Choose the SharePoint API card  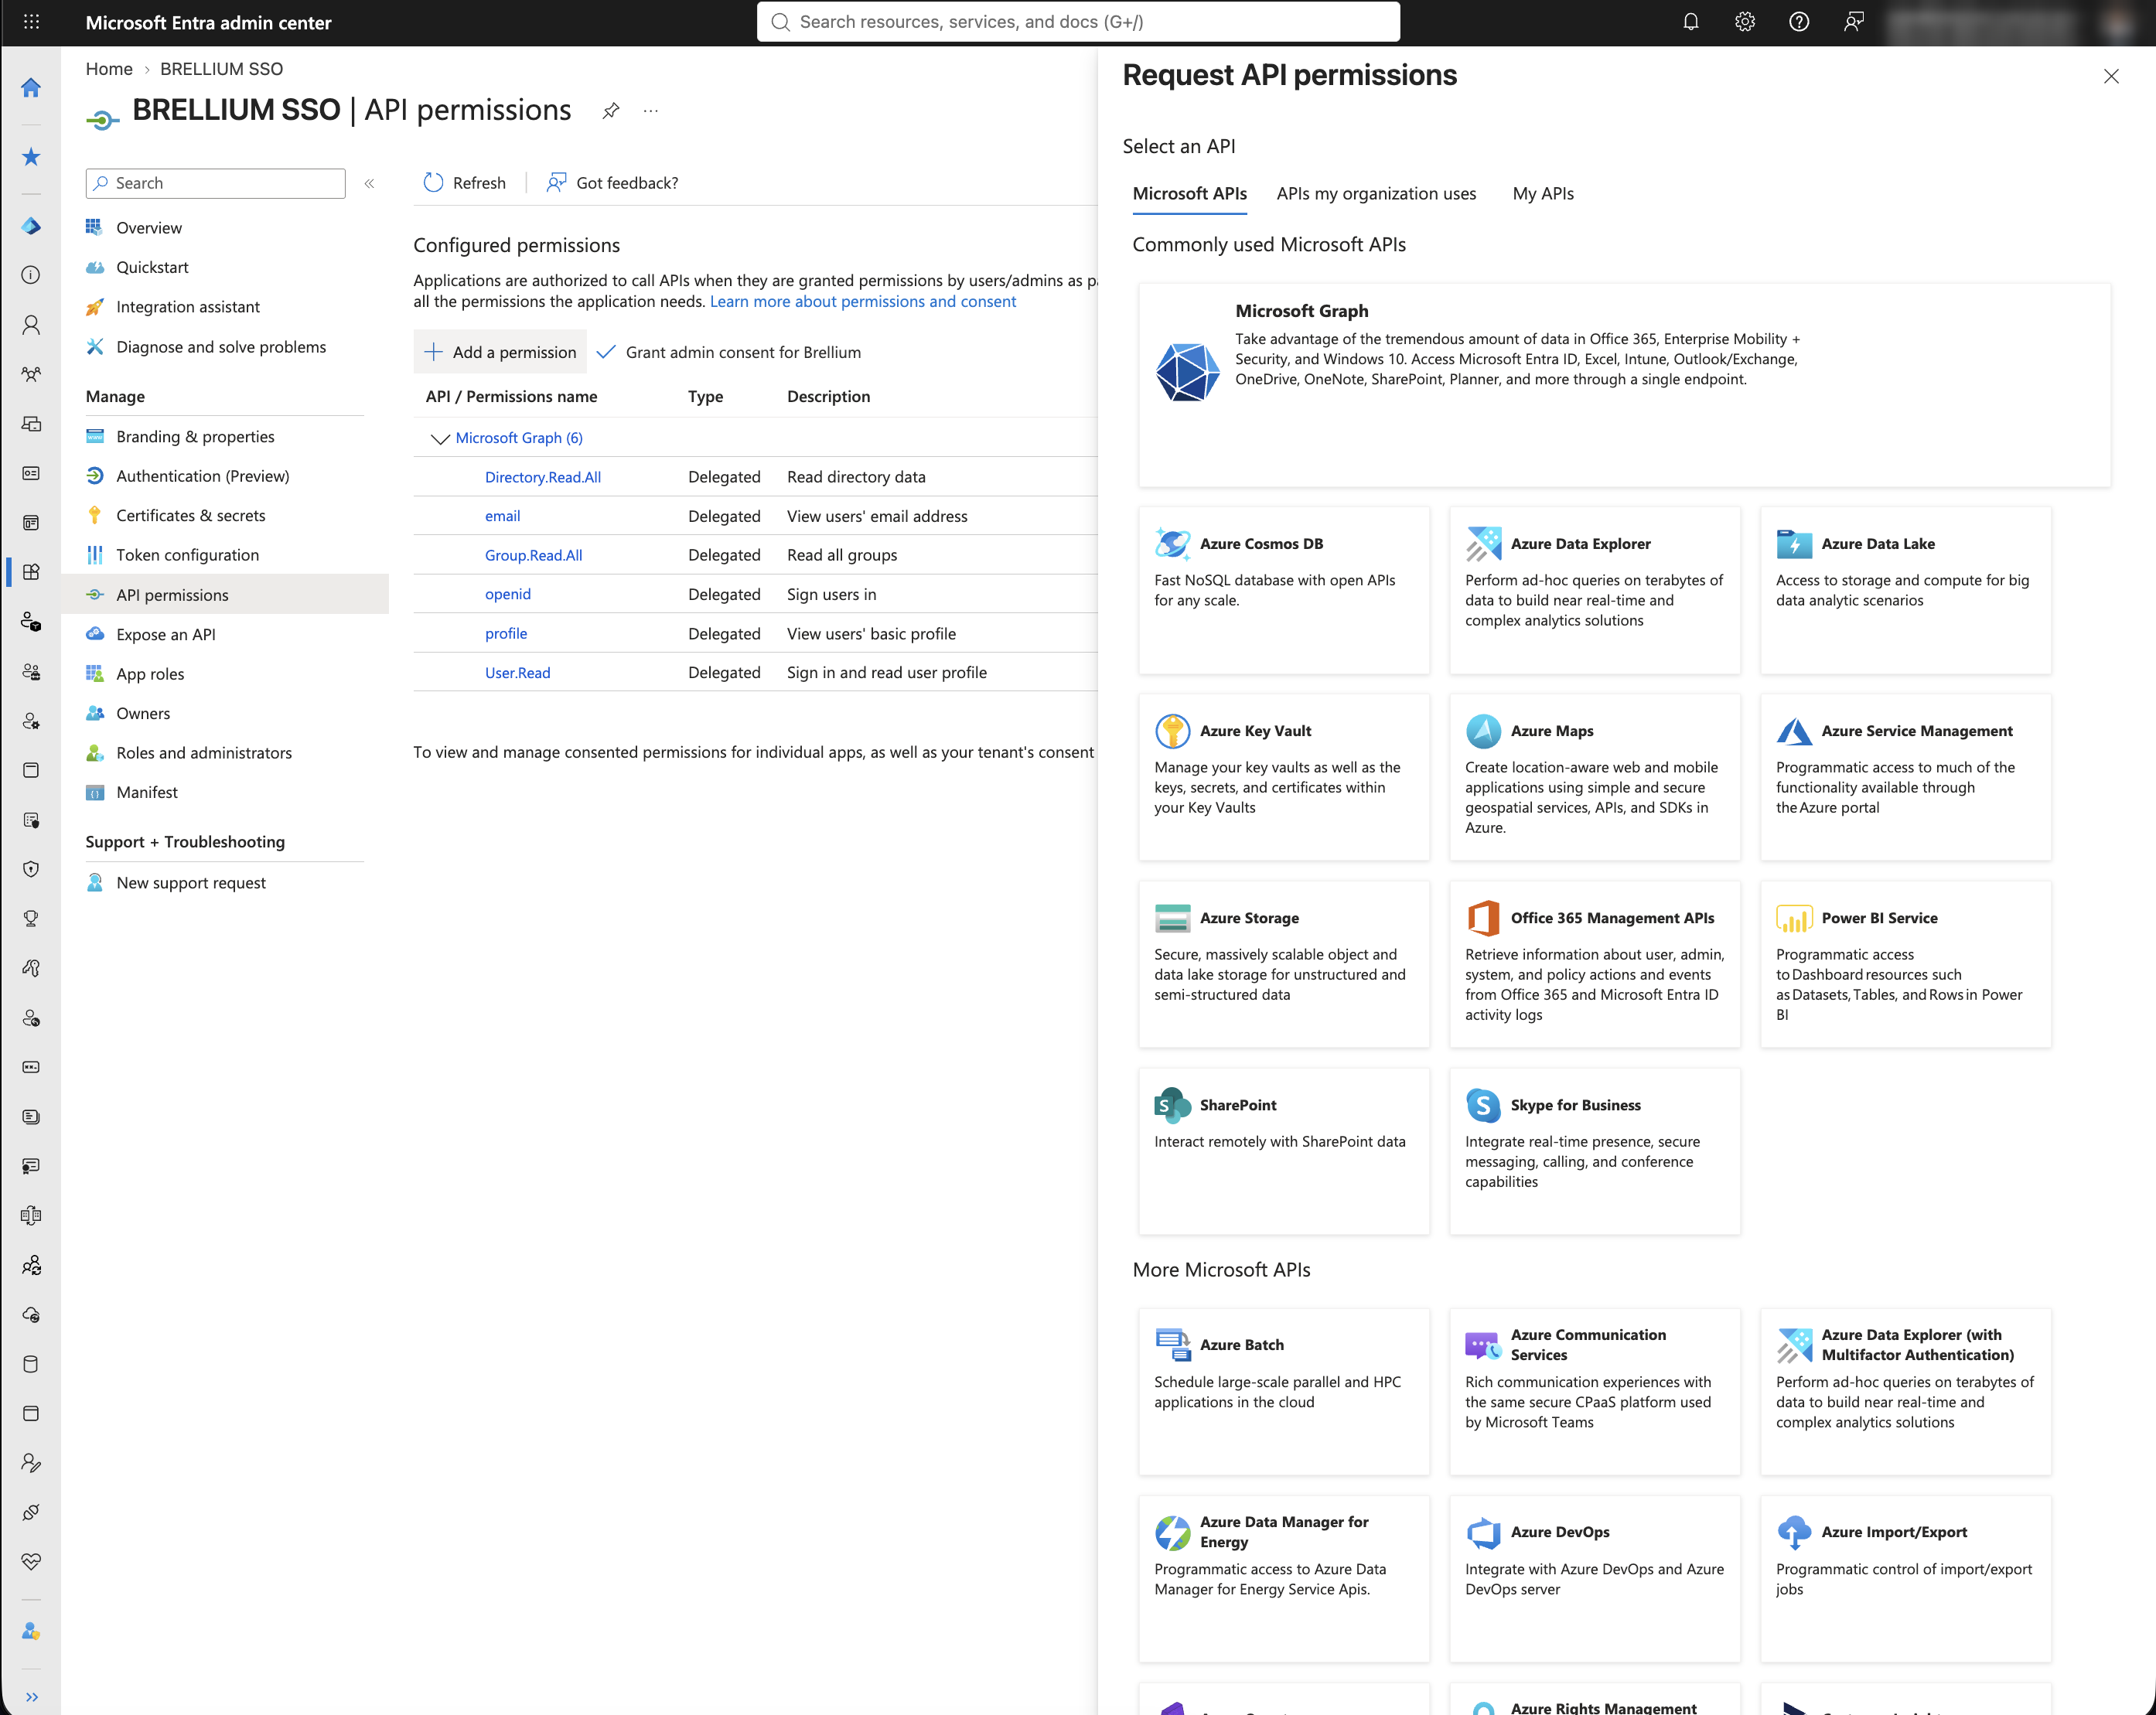point(1284,1151)
